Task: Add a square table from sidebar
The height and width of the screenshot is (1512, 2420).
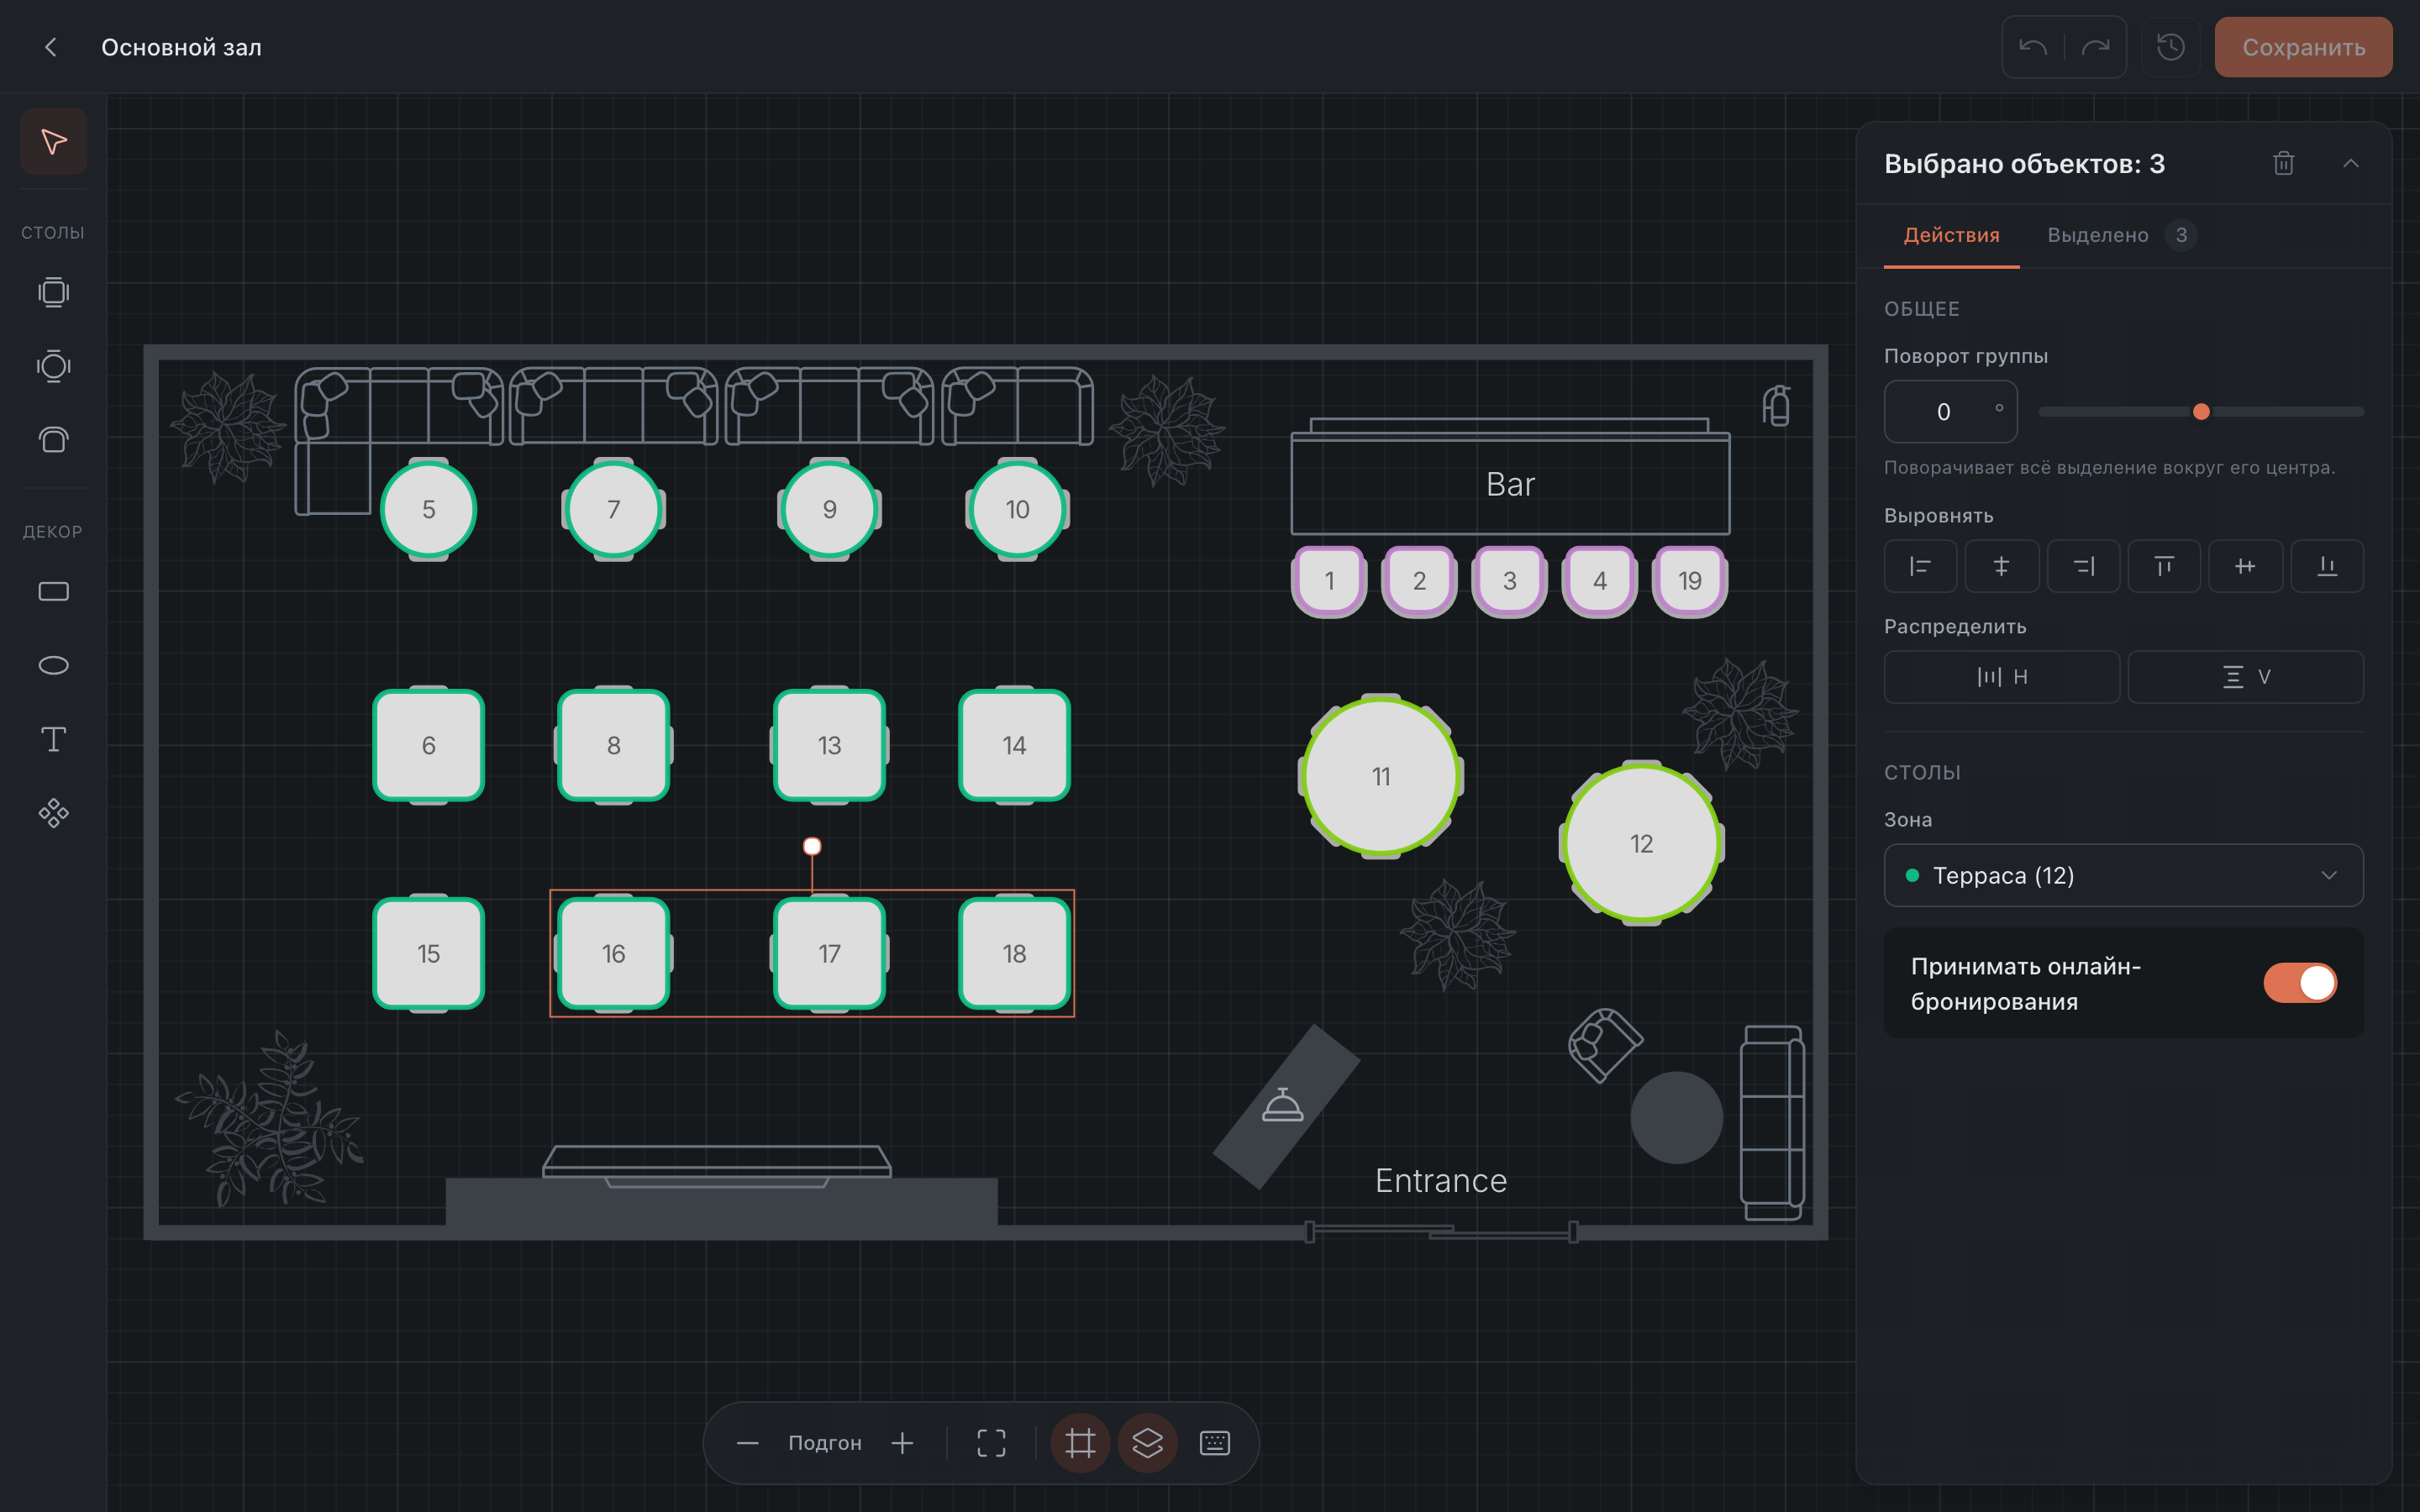Action: click(x=54, y=292)
